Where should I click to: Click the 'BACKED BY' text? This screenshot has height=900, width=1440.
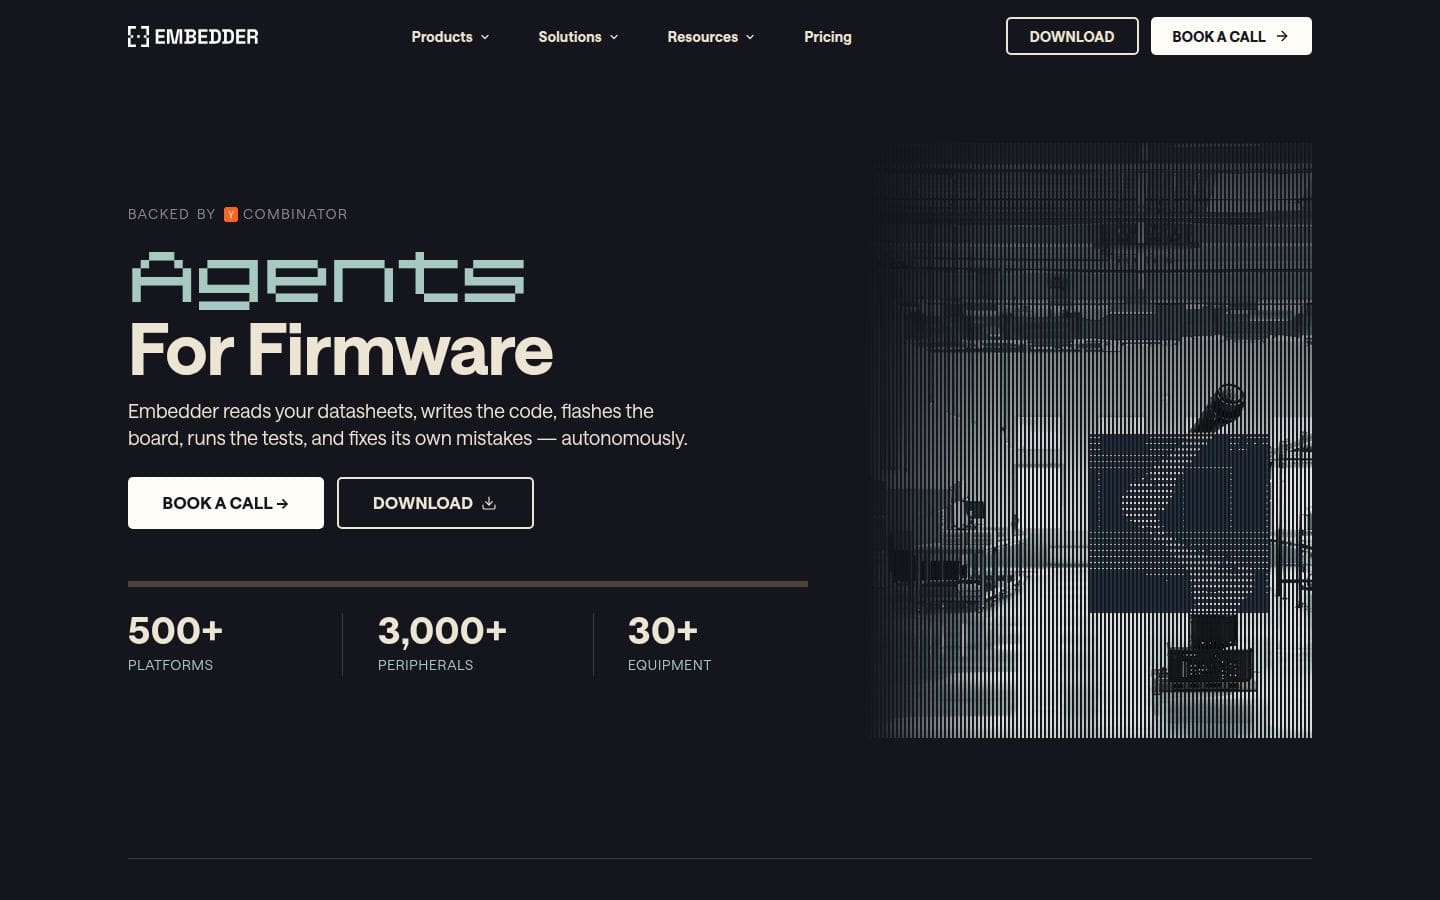(x=172, y=214)
